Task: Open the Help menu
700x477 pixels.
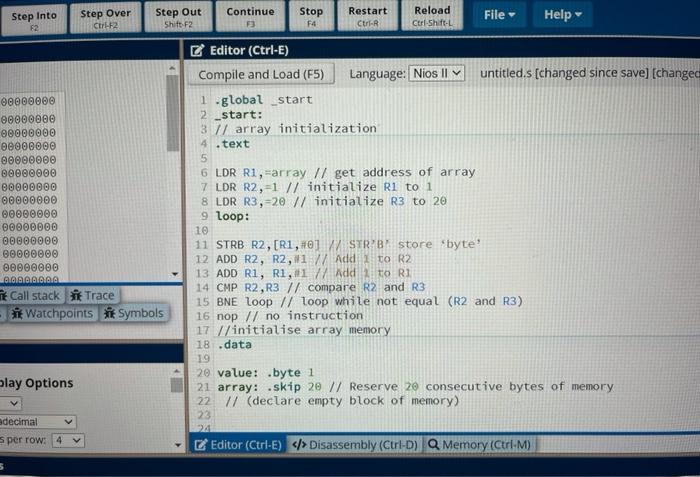Action: click(562, 15)
